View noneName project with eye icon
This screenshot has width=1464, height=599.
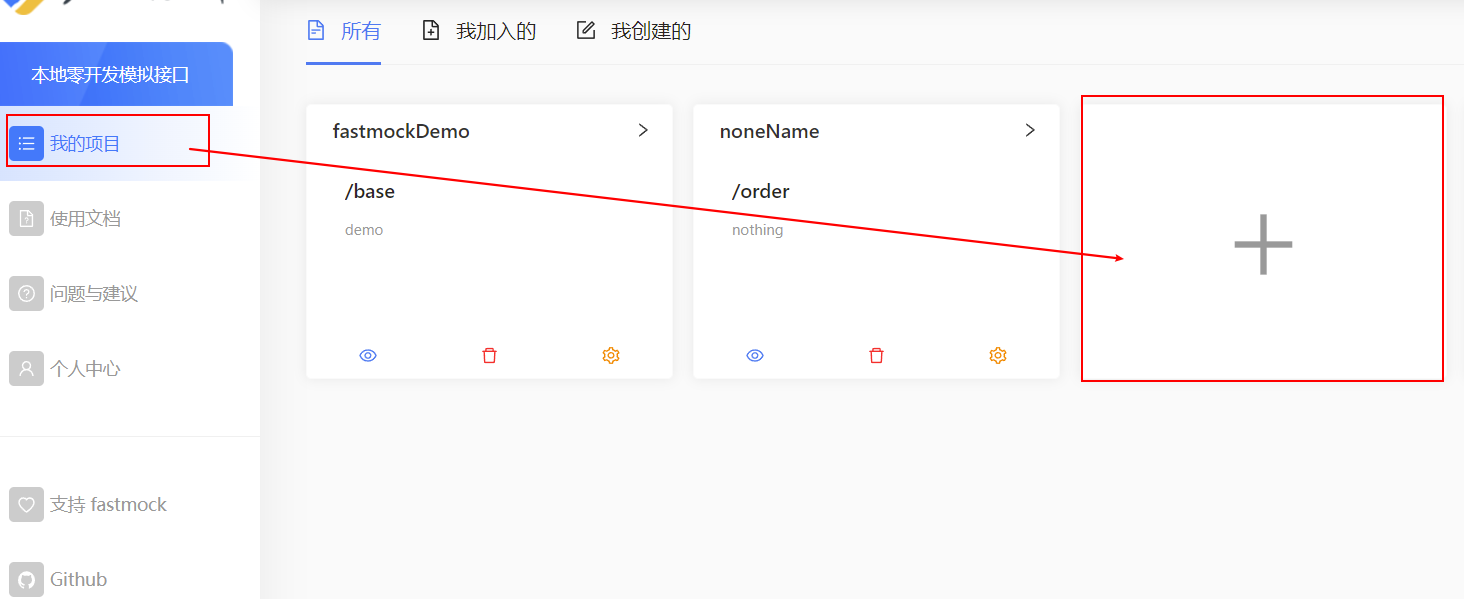tap(755, 355)
